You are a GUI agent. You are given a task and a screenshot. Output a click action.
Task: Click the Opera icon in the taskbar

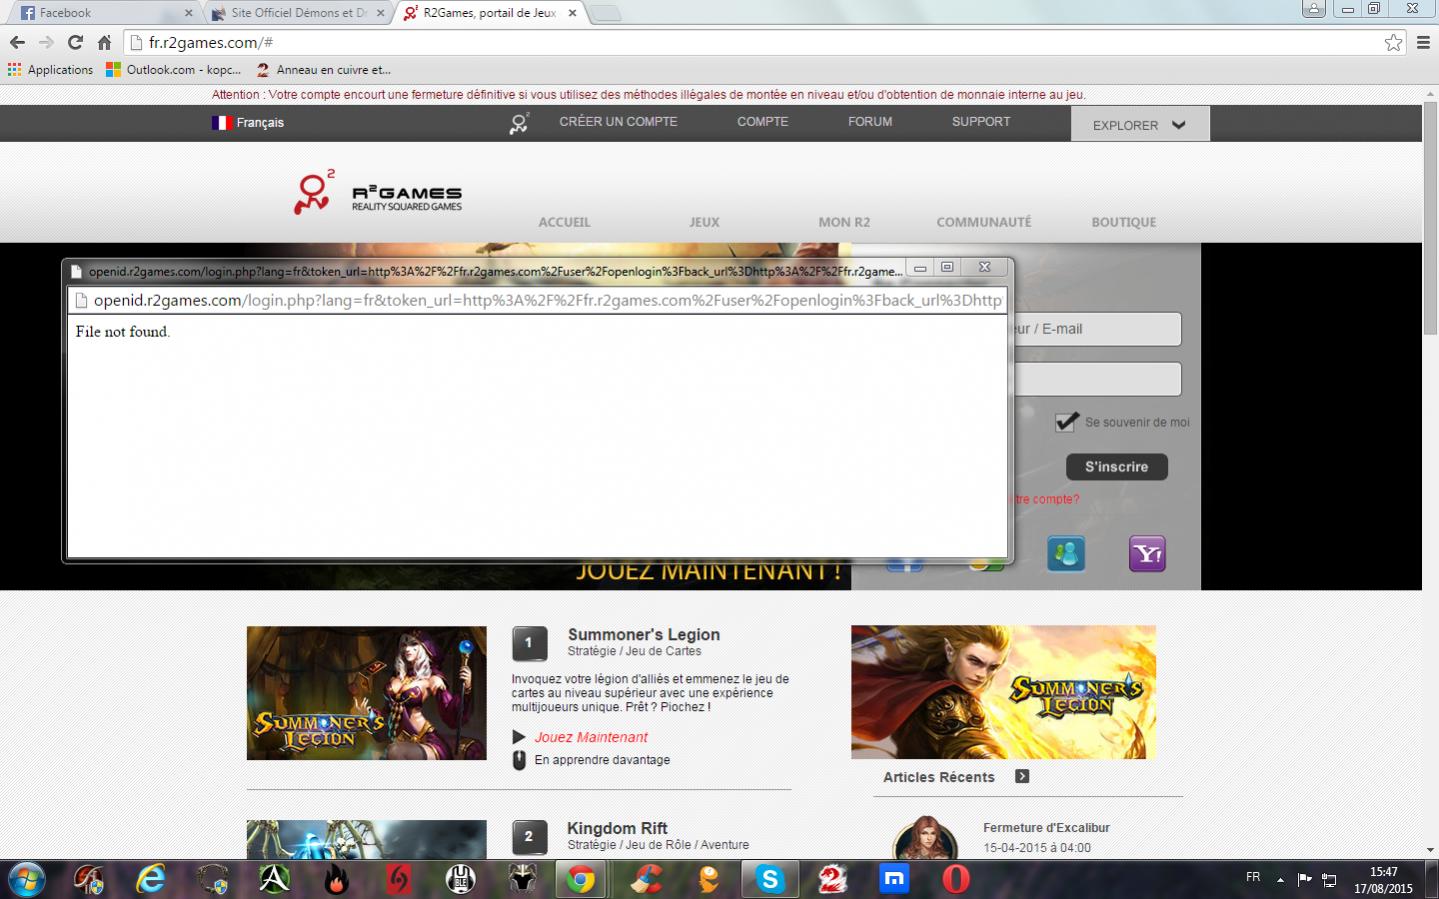point(955,879)
